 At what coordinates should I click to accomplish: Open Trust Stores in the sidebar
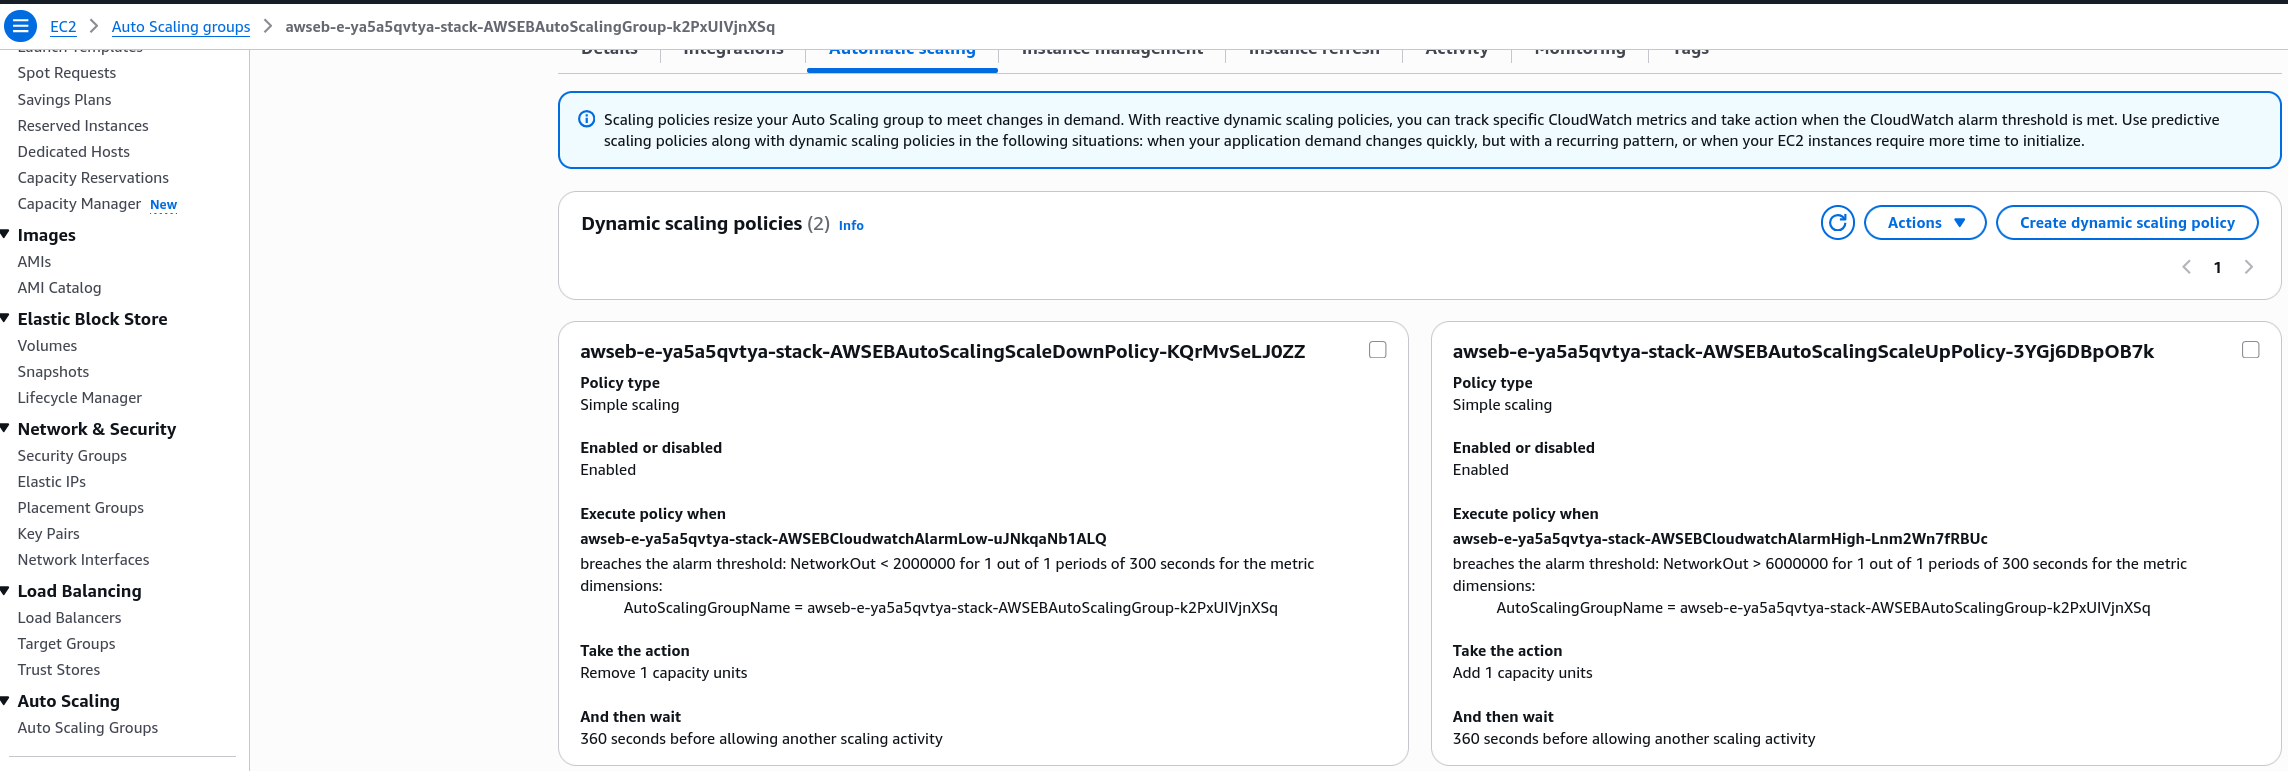59,670
